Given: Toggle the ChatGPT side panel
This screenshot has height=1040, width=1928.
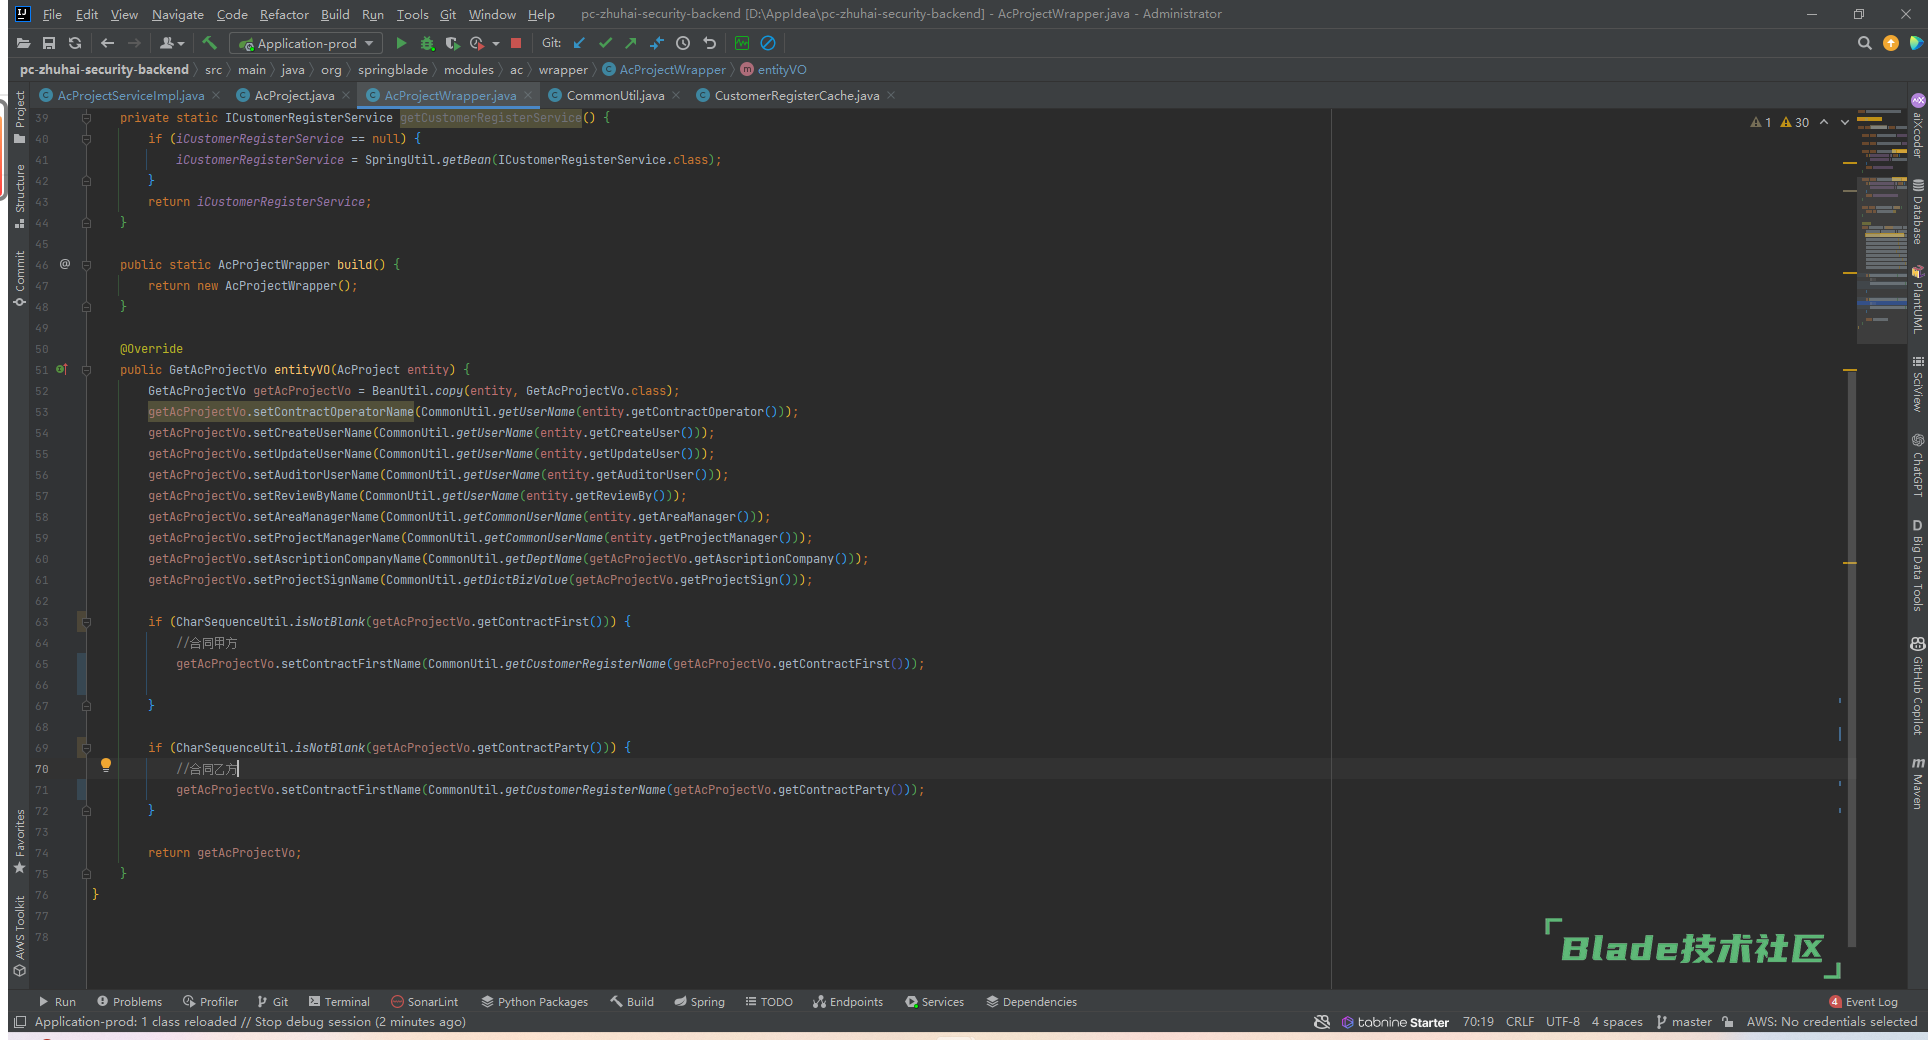Looking at the screenshot, I should tap(1917, 465).
